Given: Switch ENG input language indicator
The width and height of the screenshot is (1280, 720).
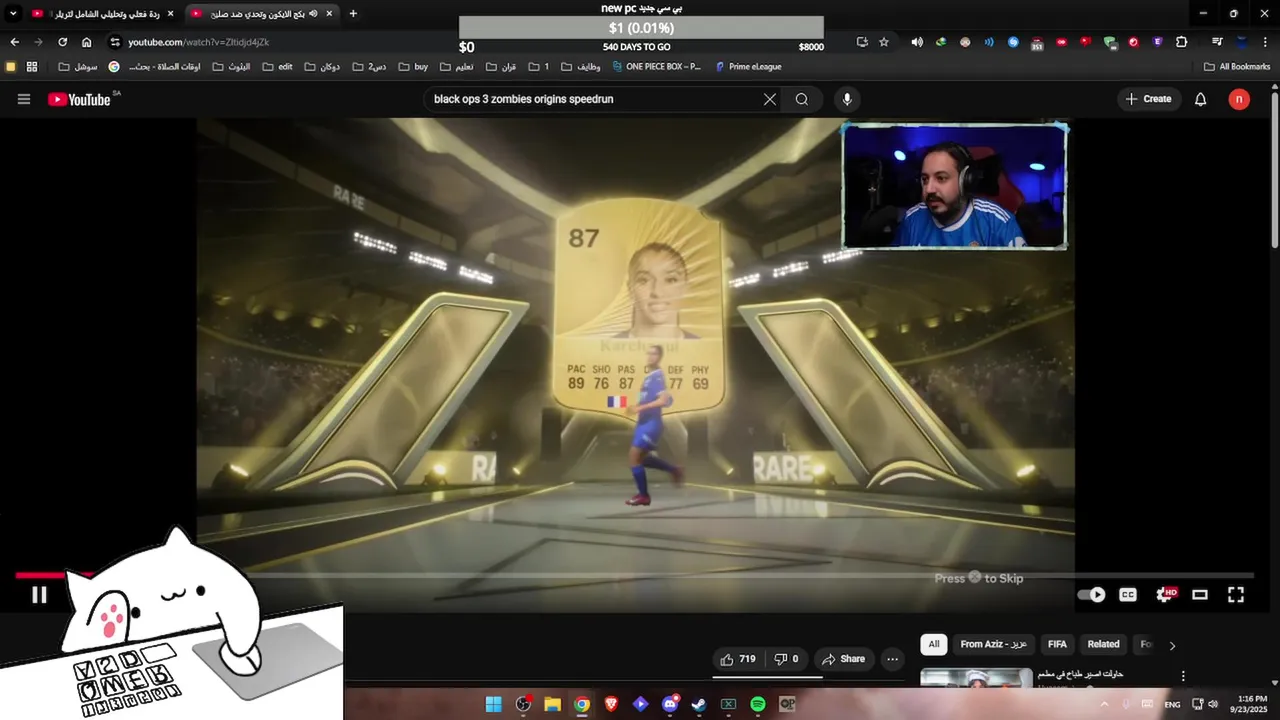Looking at the screenshot, I should click(x=1172, y=704).
